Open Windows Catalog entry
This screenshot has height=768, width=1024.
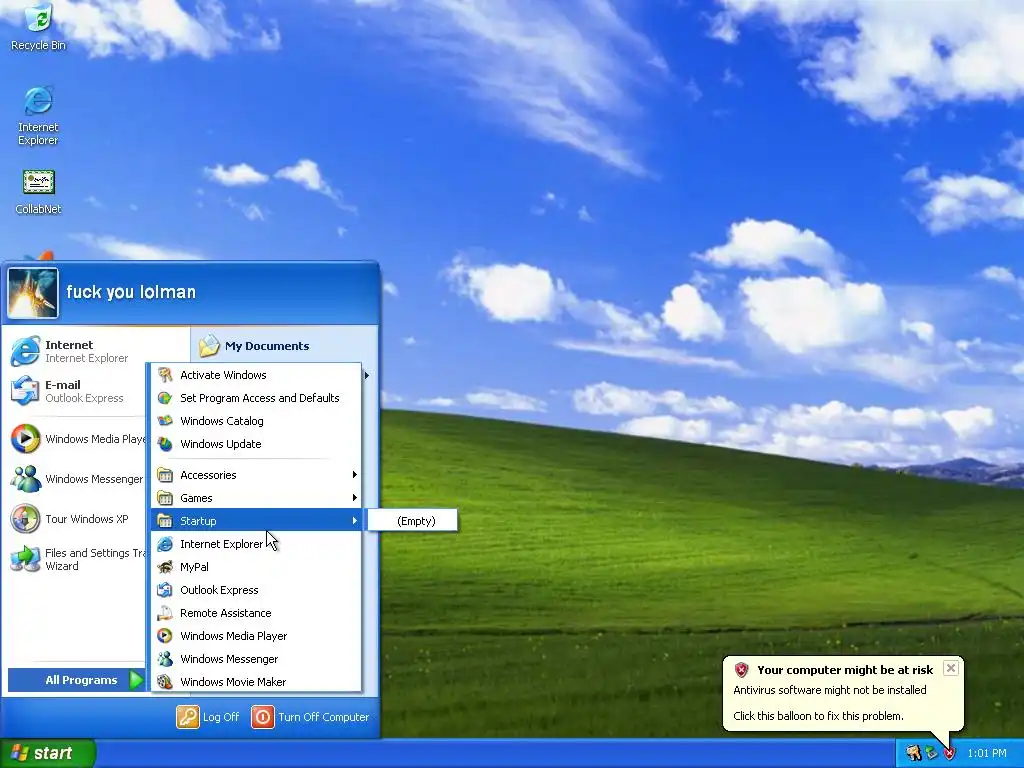[257, 421]
